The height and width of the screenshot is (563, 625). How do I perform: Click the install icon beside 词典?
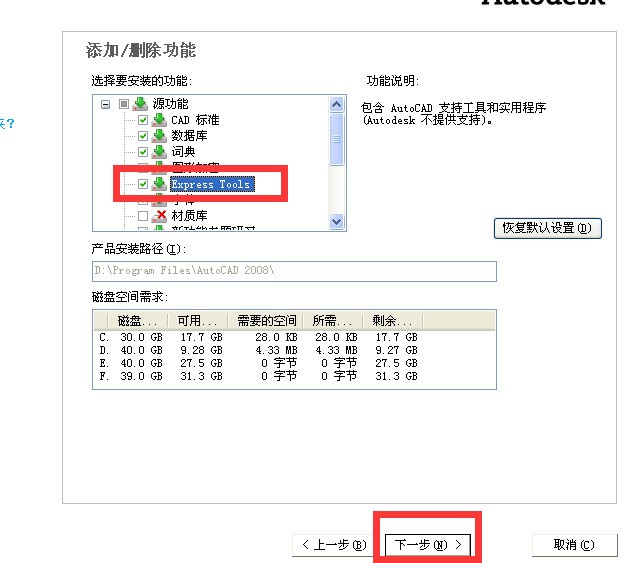[x=158, y=152]
